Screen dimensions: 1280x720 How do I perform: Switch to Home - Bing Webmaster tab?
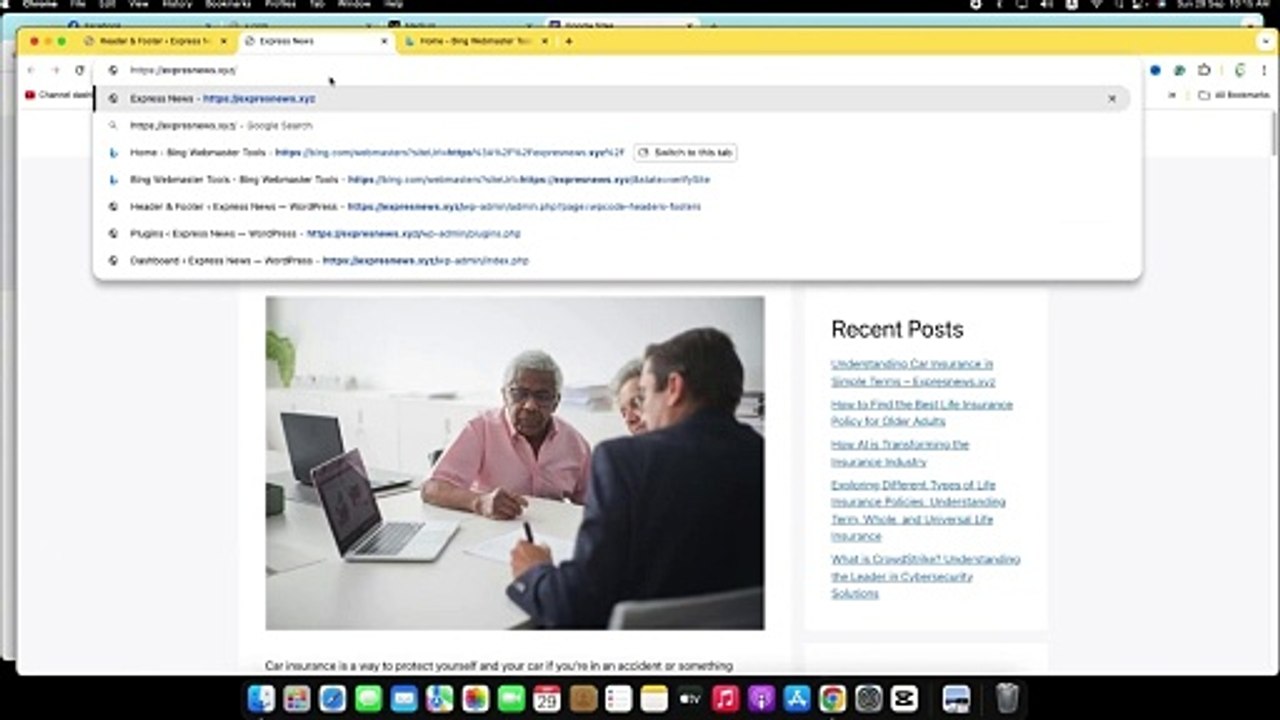tap(470, 41)
